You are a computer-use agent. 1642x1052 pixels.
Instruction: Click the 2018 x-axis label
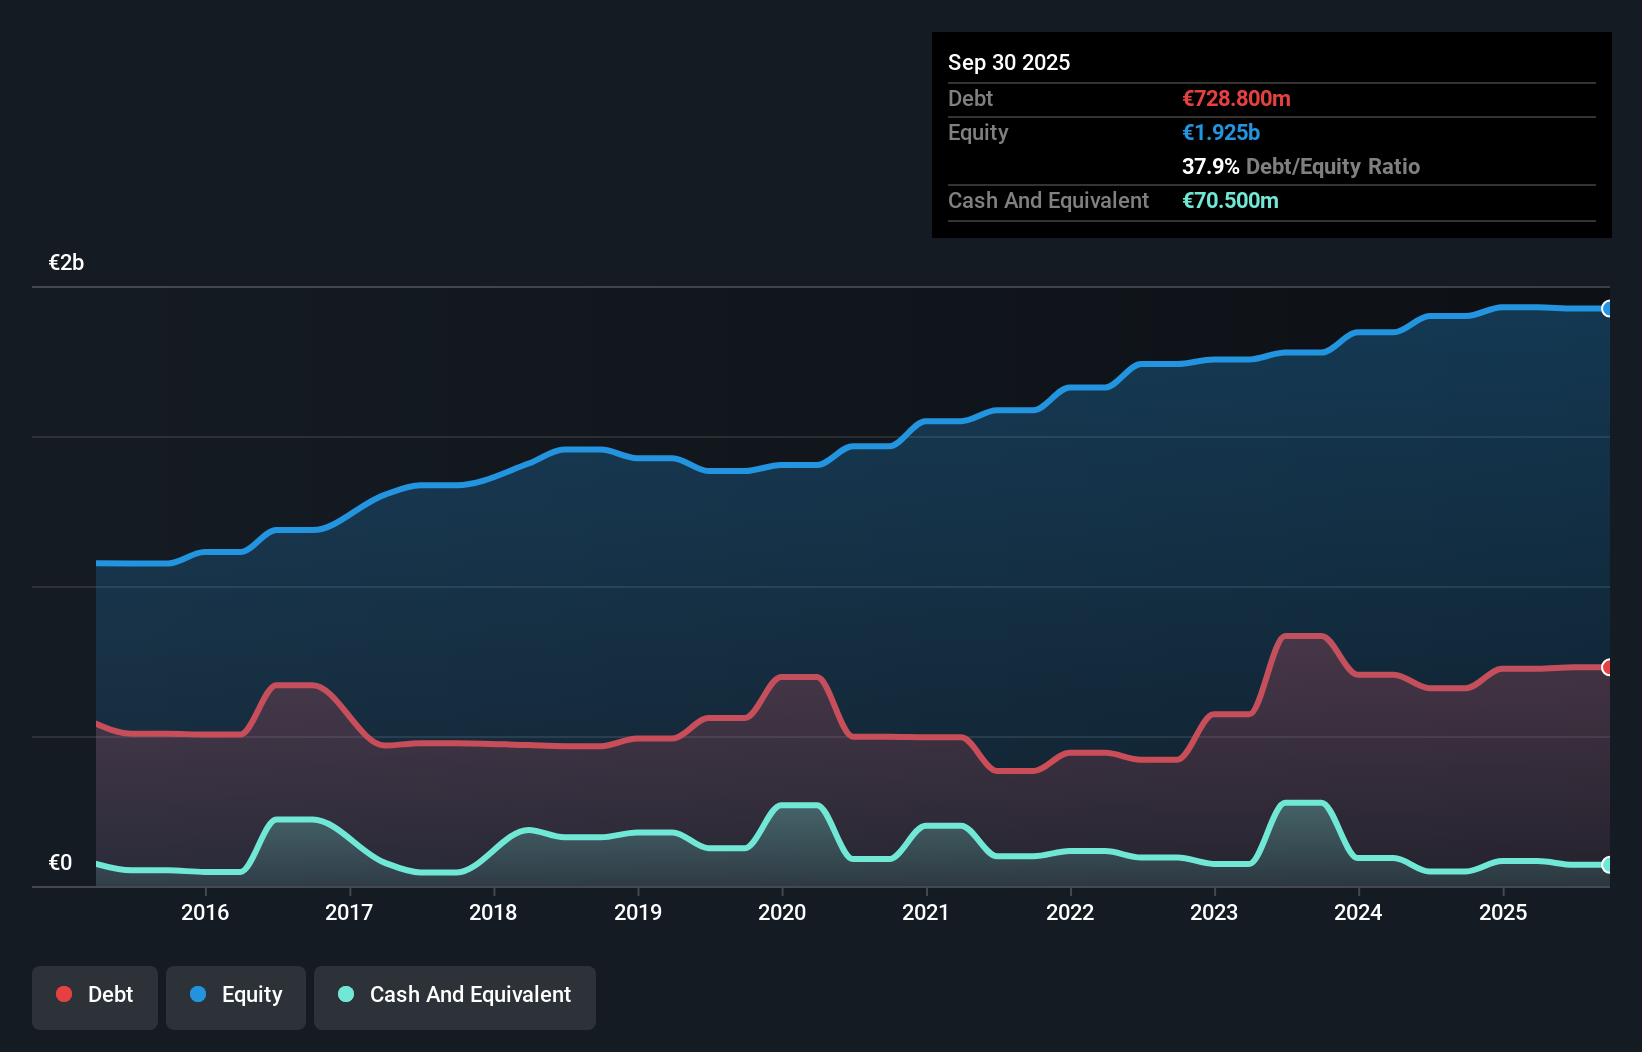[x=493, y=912]
